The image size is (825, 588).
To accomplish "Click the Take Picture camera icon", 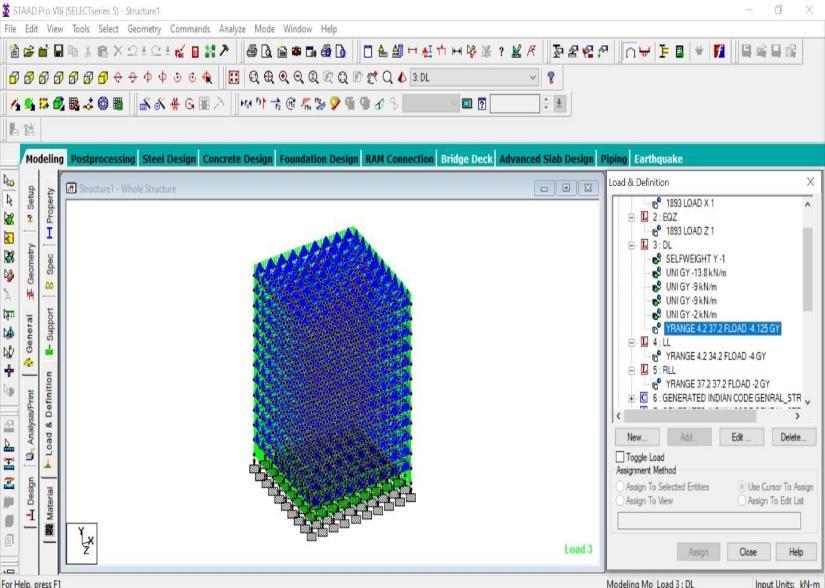I will point(296,51).
